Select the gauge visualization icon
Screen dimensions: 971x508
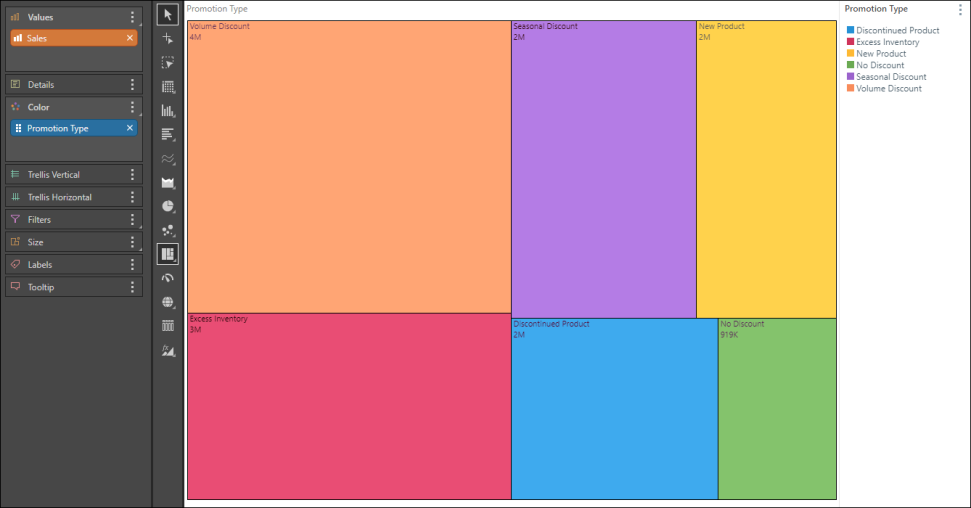[x=168, y=278]
